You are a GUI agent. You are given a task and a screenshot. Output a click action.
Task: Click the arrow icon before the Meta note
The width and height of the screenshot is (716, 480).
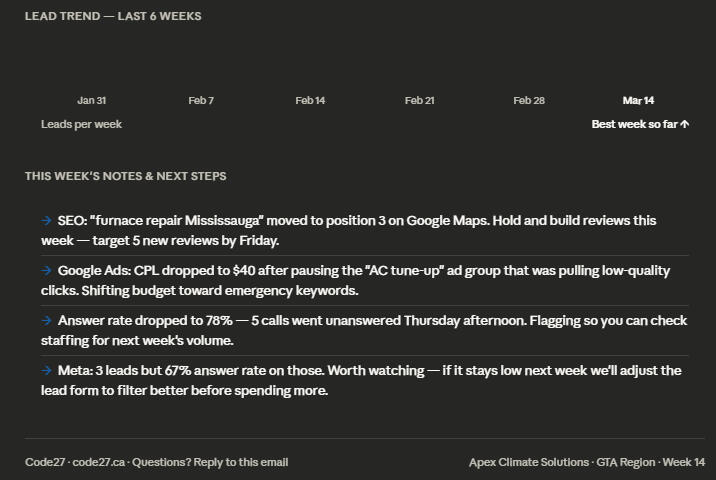pos(46,370)
